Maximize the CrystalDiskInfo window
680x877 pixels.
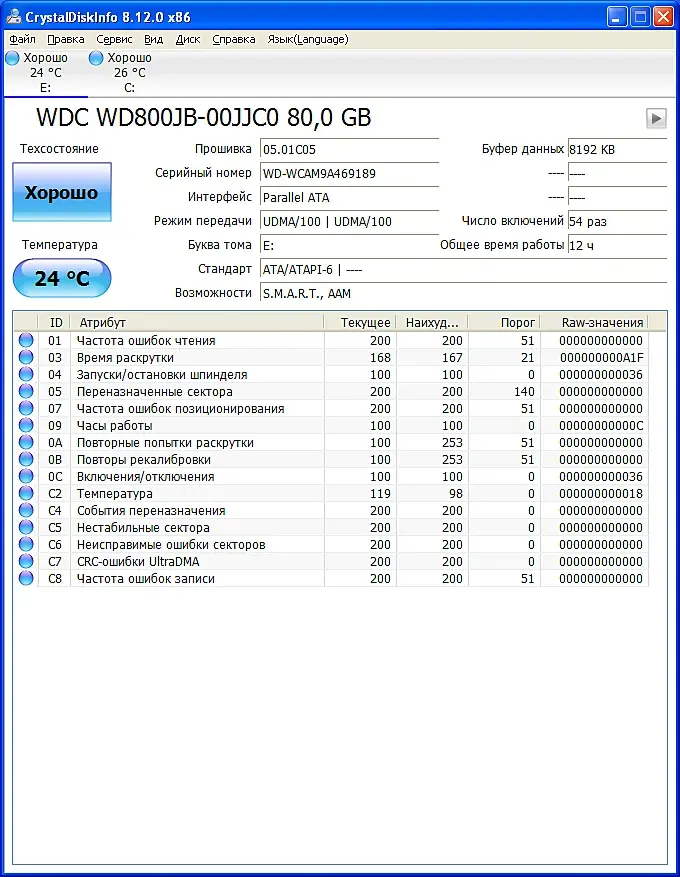coord(640,17)
